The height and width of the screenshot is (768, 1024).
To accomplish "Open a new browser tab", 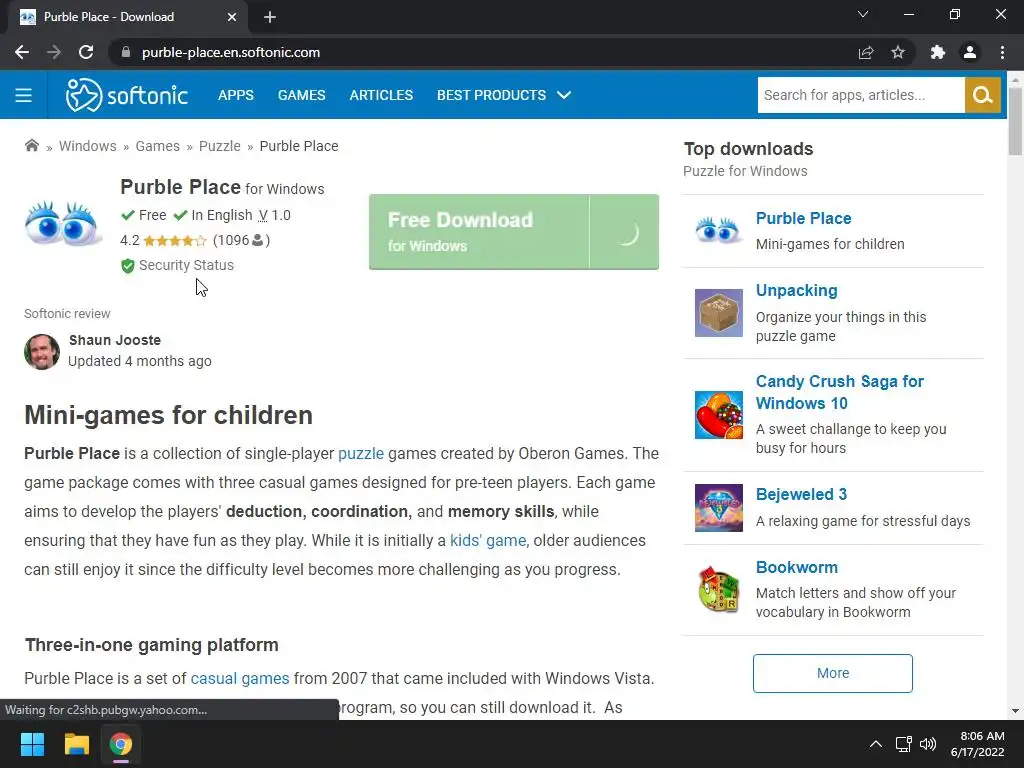I will 270,17.
